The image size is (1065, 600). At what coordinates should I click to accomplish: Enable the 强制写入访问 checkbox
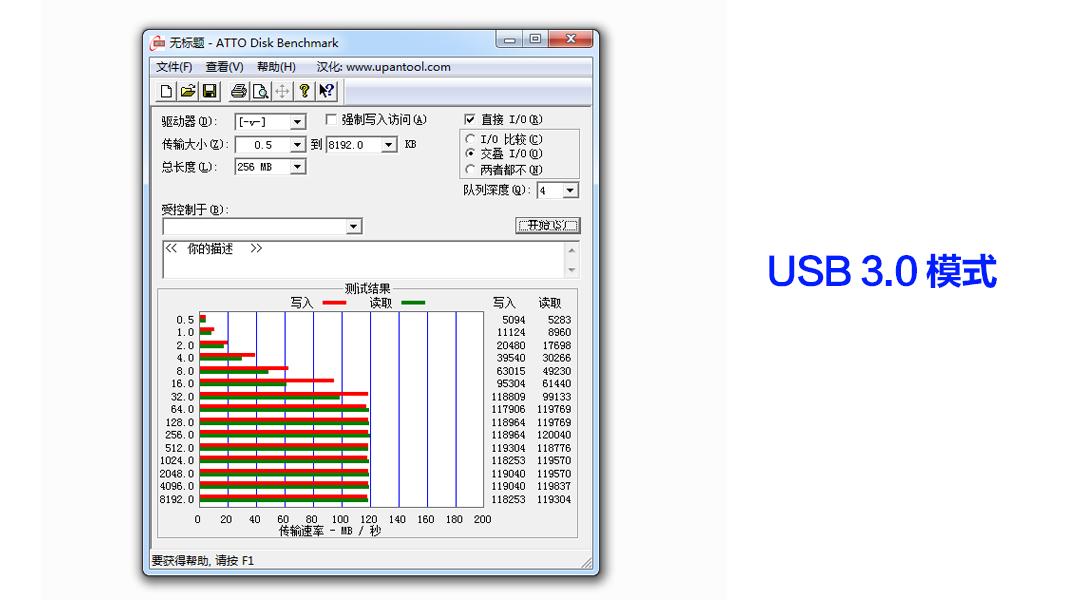coord(331,120)
